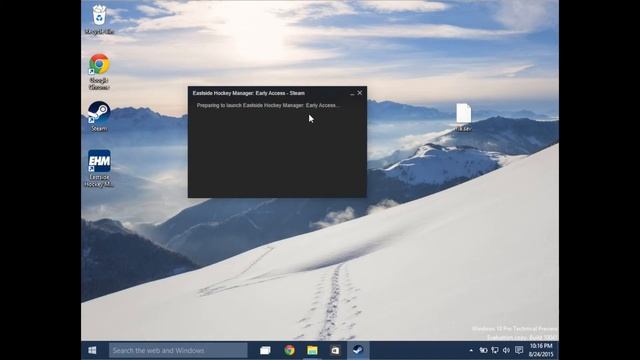
Task: Launch Google Chrome from the desktop shortcut
Action: (99, 71)
